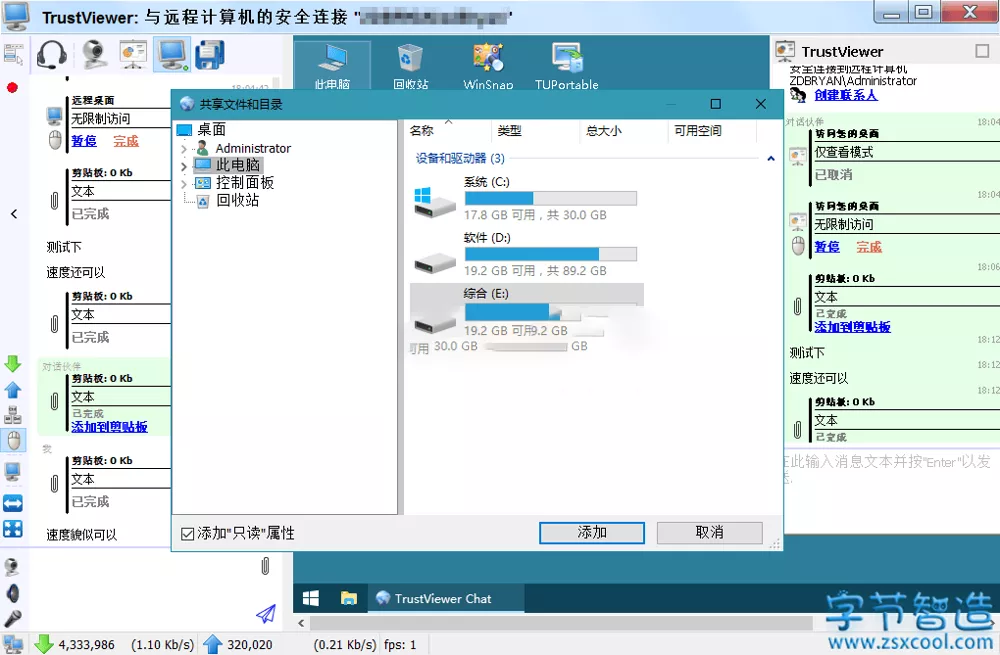
Task: Select the 综合 (E:) drive
Action: click(526, 311)
